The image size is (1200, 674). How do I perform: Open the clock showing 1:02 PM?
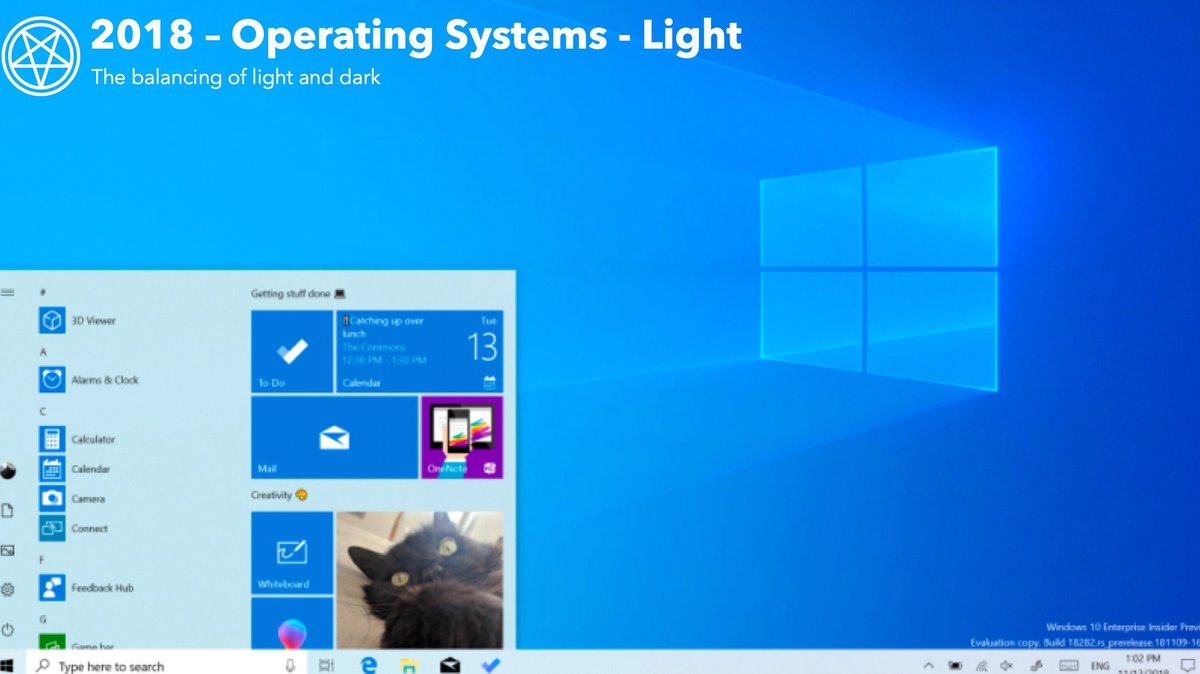(1142, 665)
